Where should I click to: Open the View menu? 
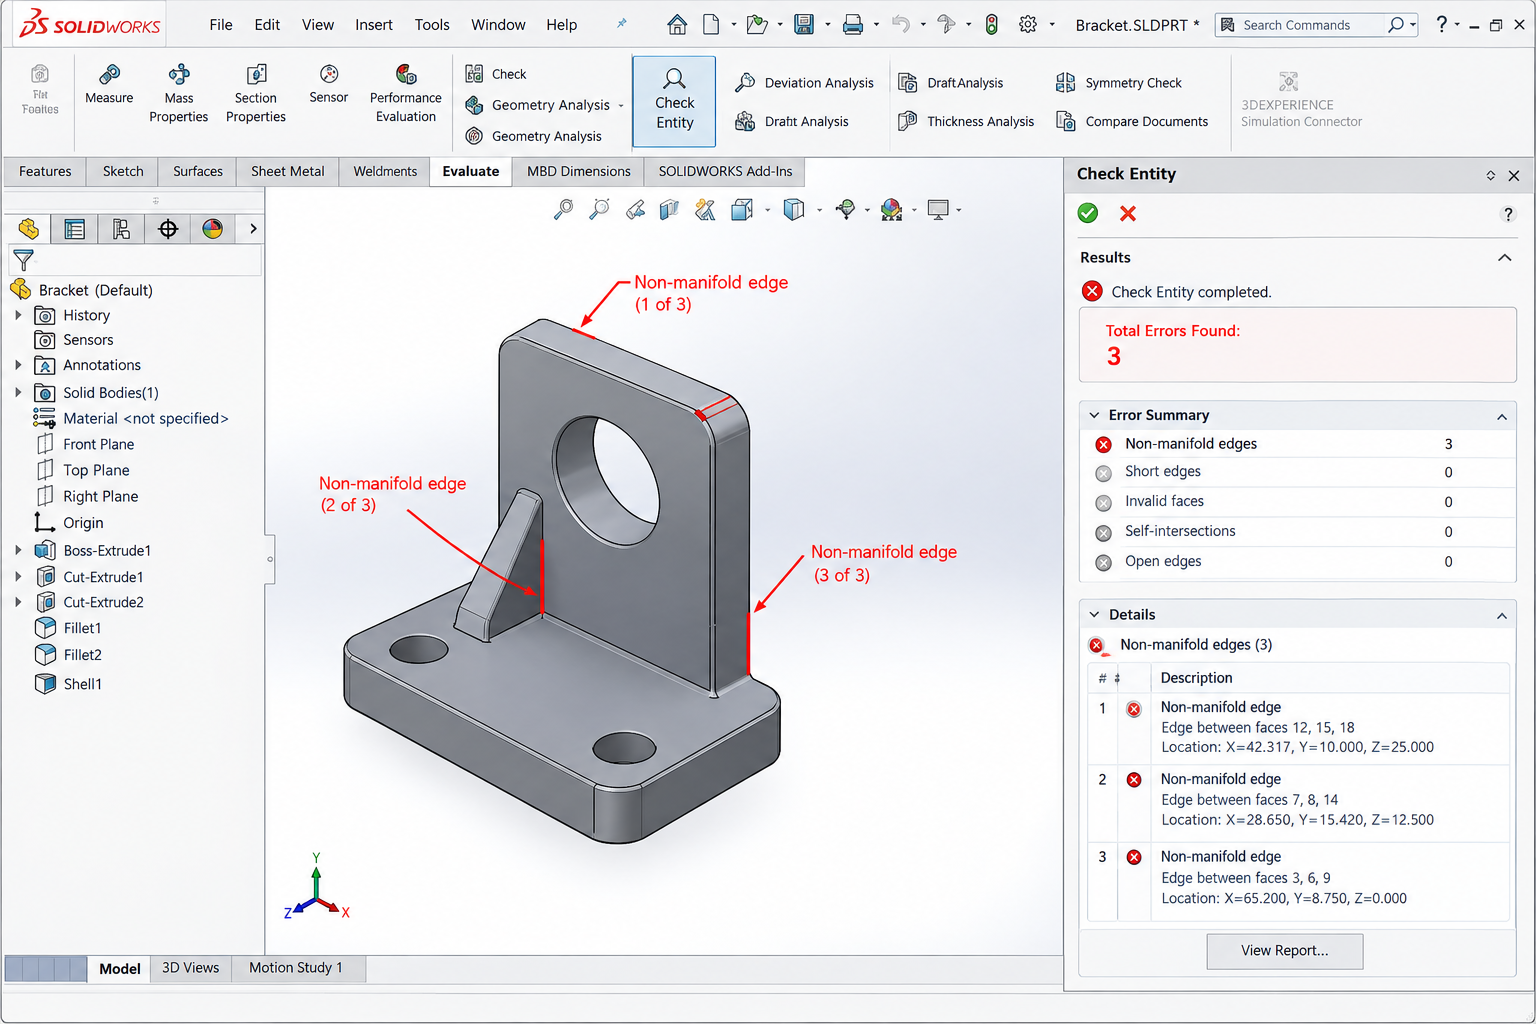318,25
